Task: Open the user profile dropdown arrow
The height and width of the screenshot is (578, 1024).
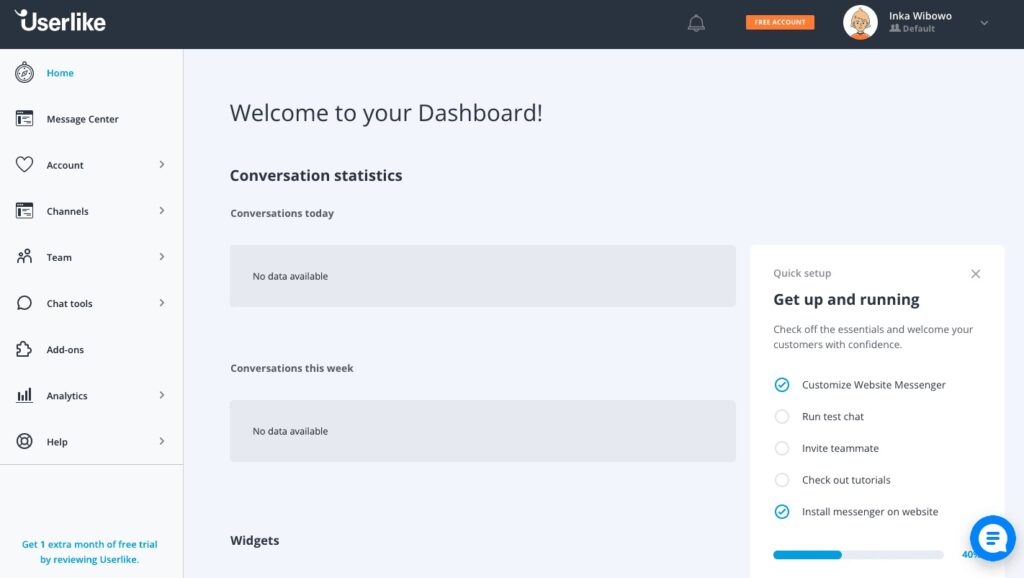Action: pyautogui.click(x=984, y=23)
